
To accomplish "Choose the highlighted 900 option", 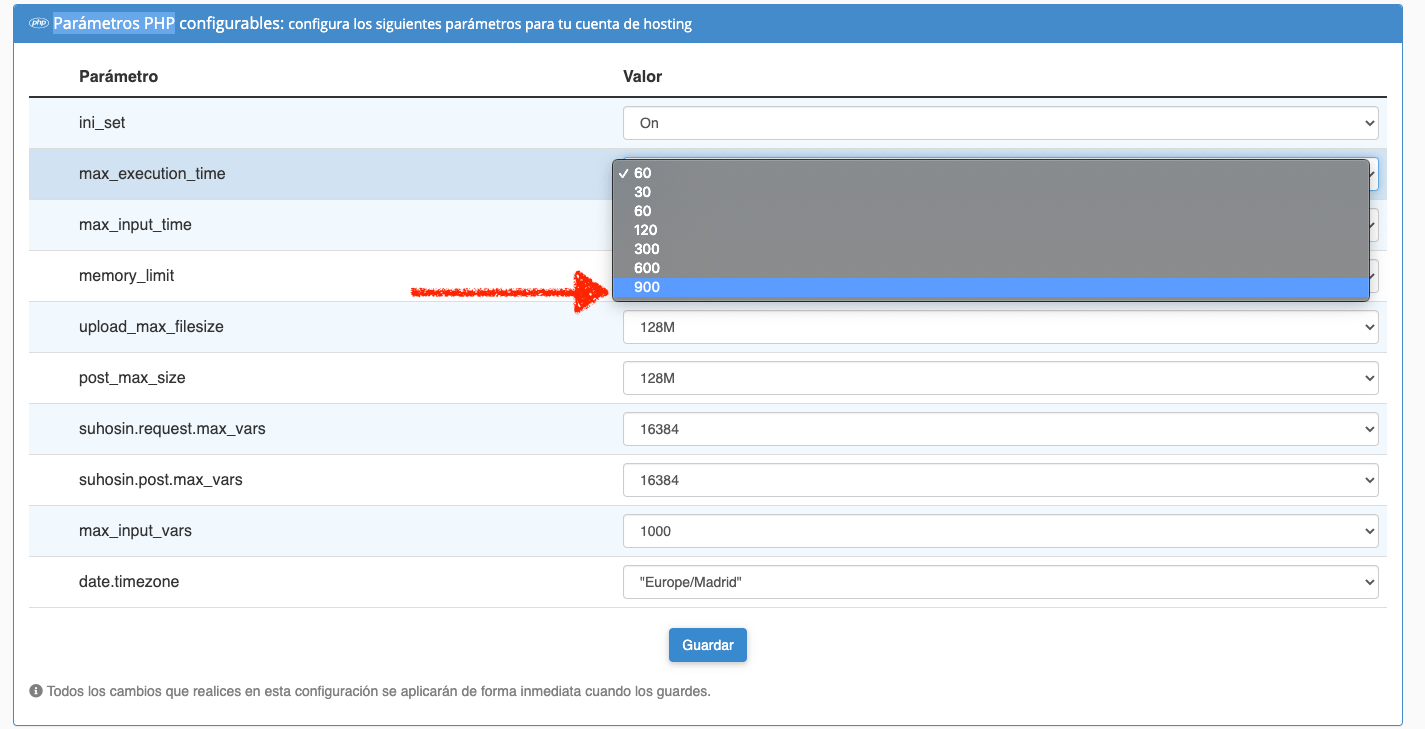I will click(x=990, y=288).
